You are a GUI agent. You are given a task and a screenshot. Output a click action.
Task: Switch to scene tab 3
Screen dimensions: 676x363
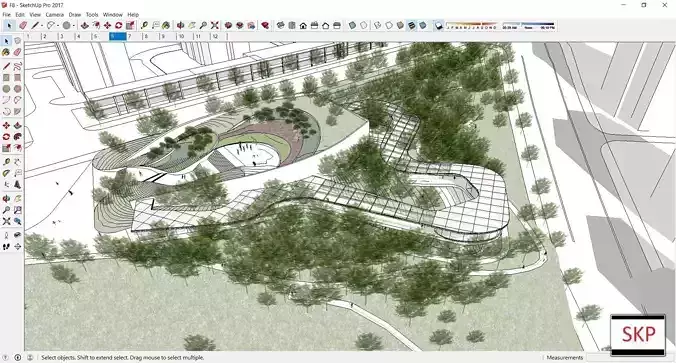[x=66, y=37]
